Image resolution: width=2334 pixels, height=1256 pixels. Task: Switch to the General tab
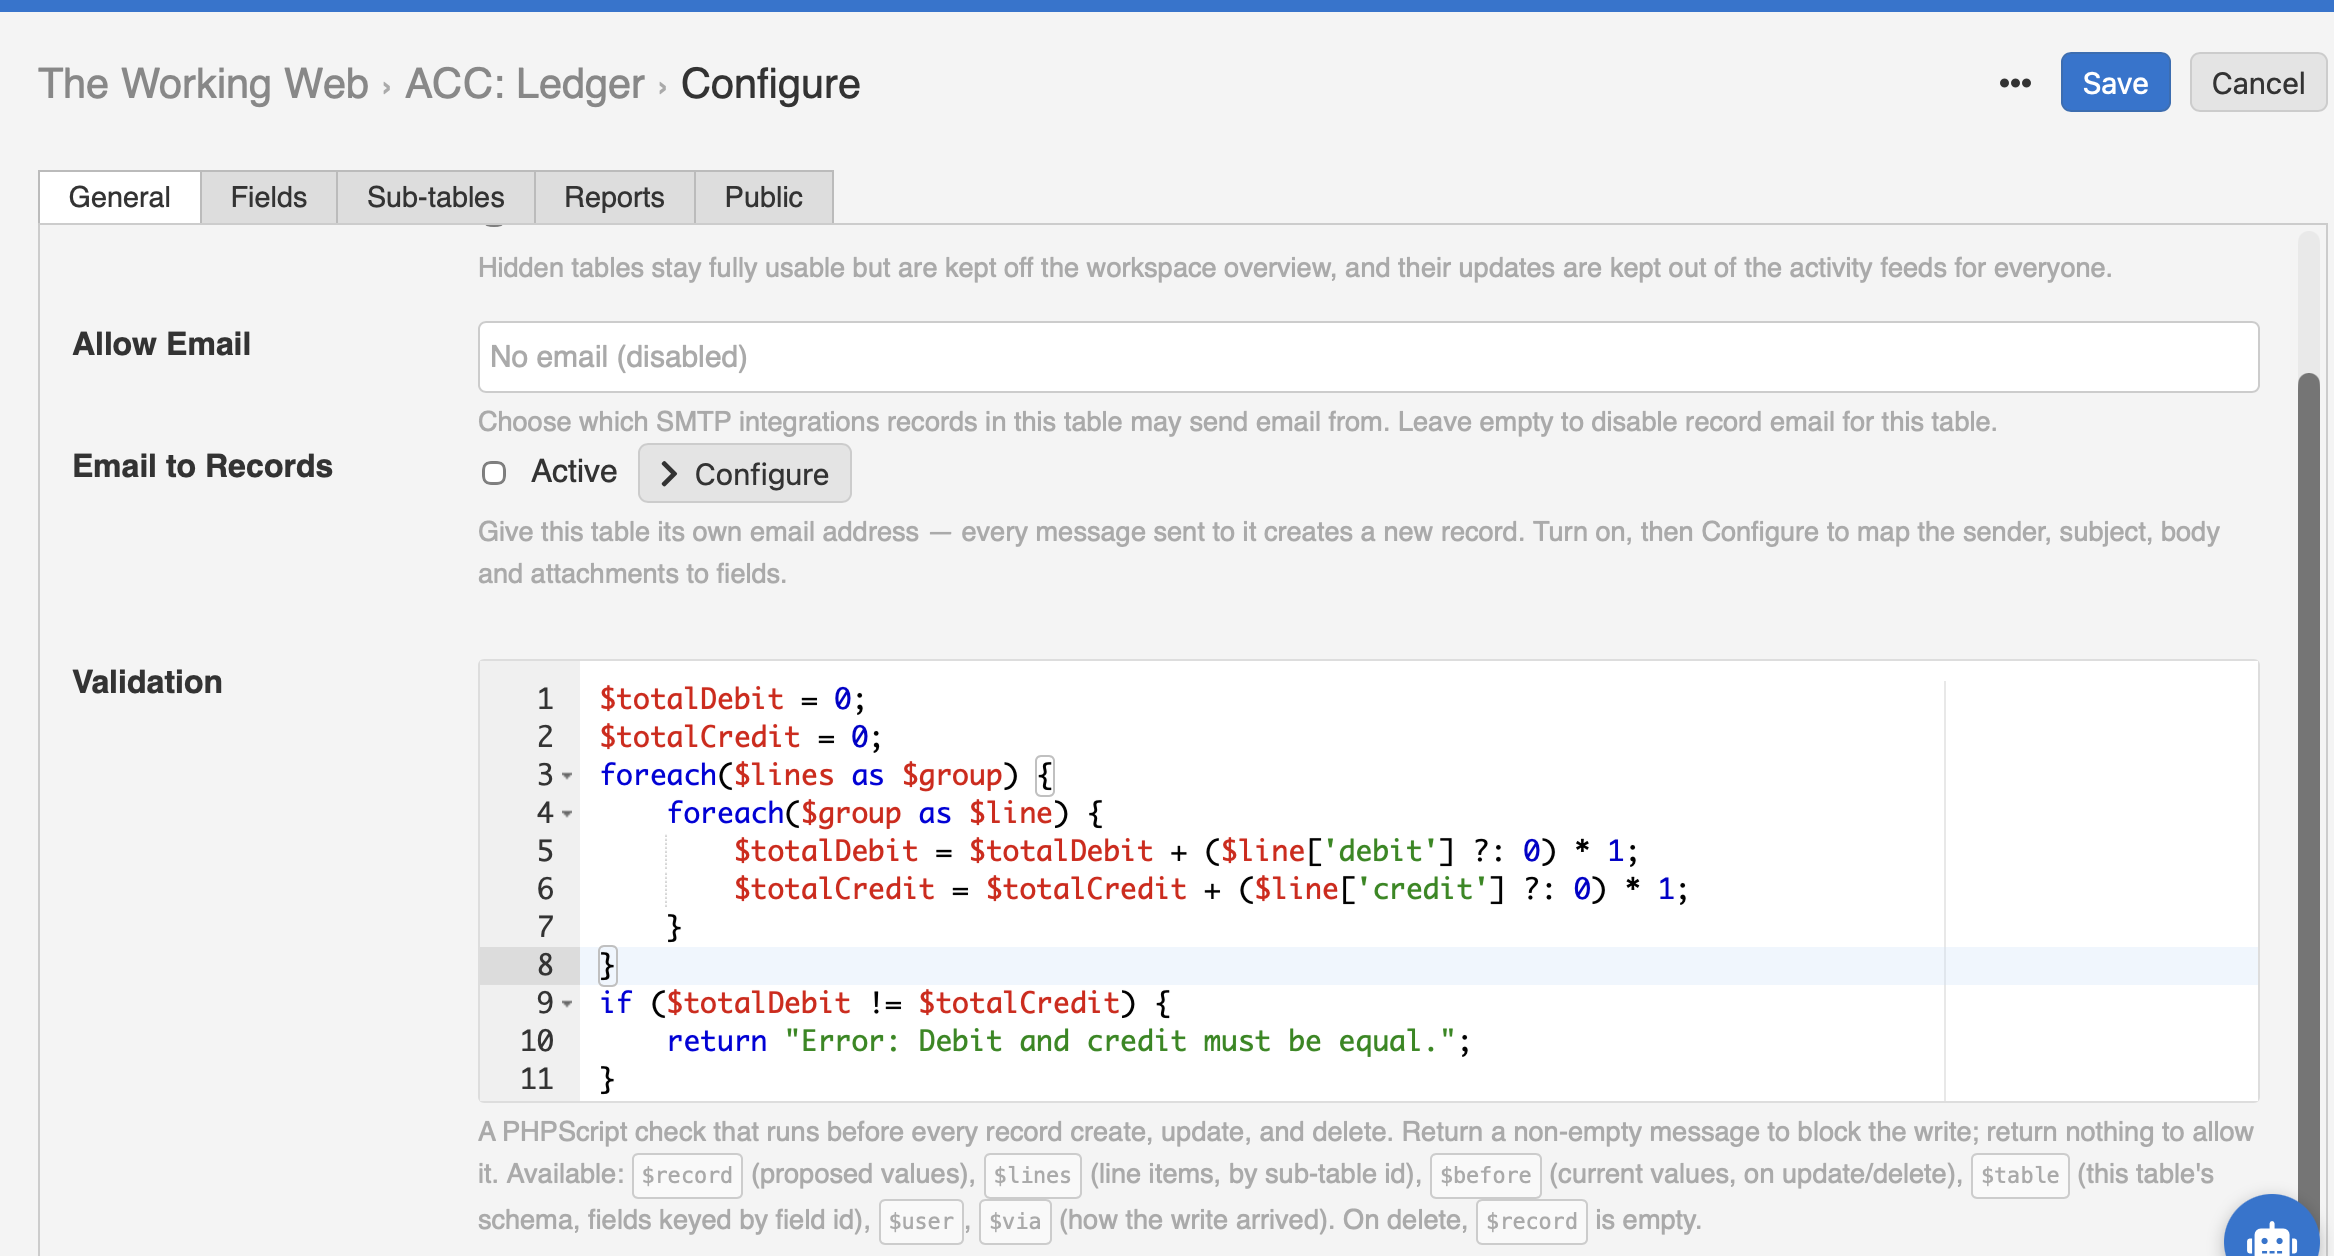click(120, 197)
